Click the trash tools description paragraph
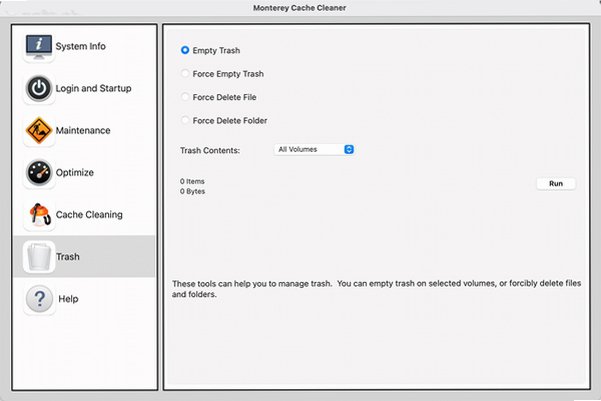Image resolution: width=601 pixels, height=401 pixels. 376,289
